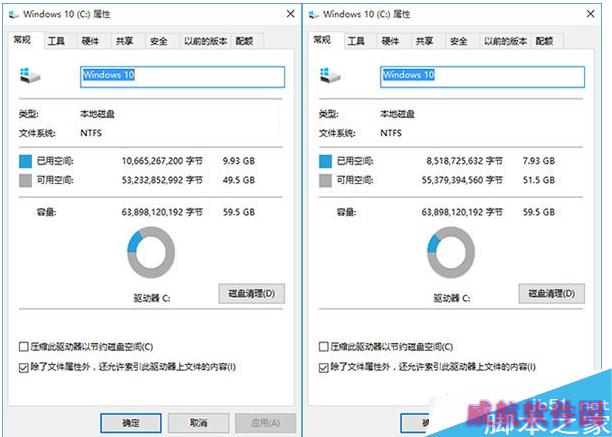Confirm with 确定 button in left dialog
The image size is (612, 437).
[x=131, y=423]
